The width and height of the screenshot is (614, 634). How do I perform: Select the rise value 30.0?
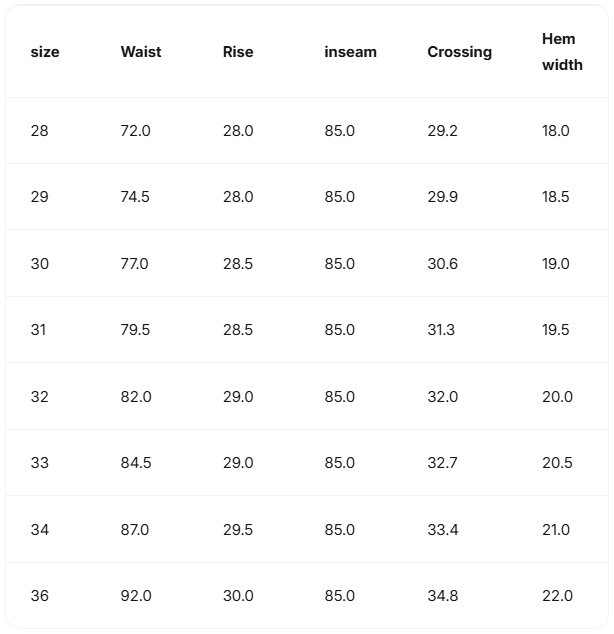[x=238, y=596]
